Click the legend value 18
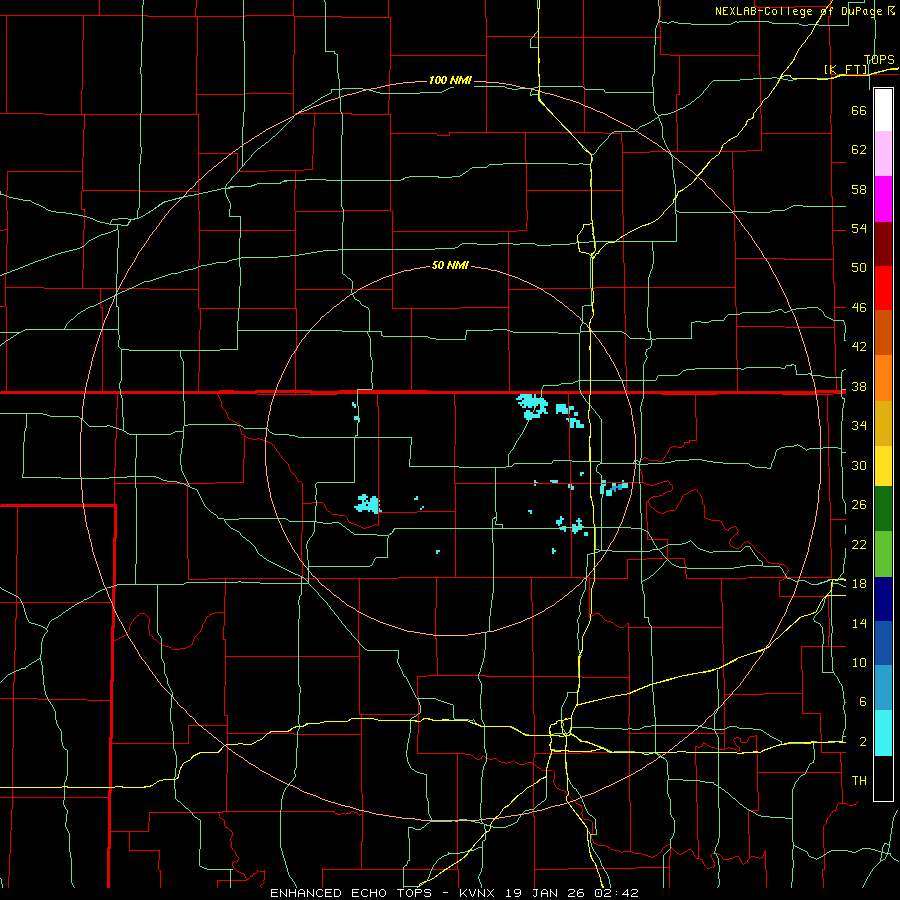Image resolution: width=900 pixels, height=900 pixels. click(859, 584)
